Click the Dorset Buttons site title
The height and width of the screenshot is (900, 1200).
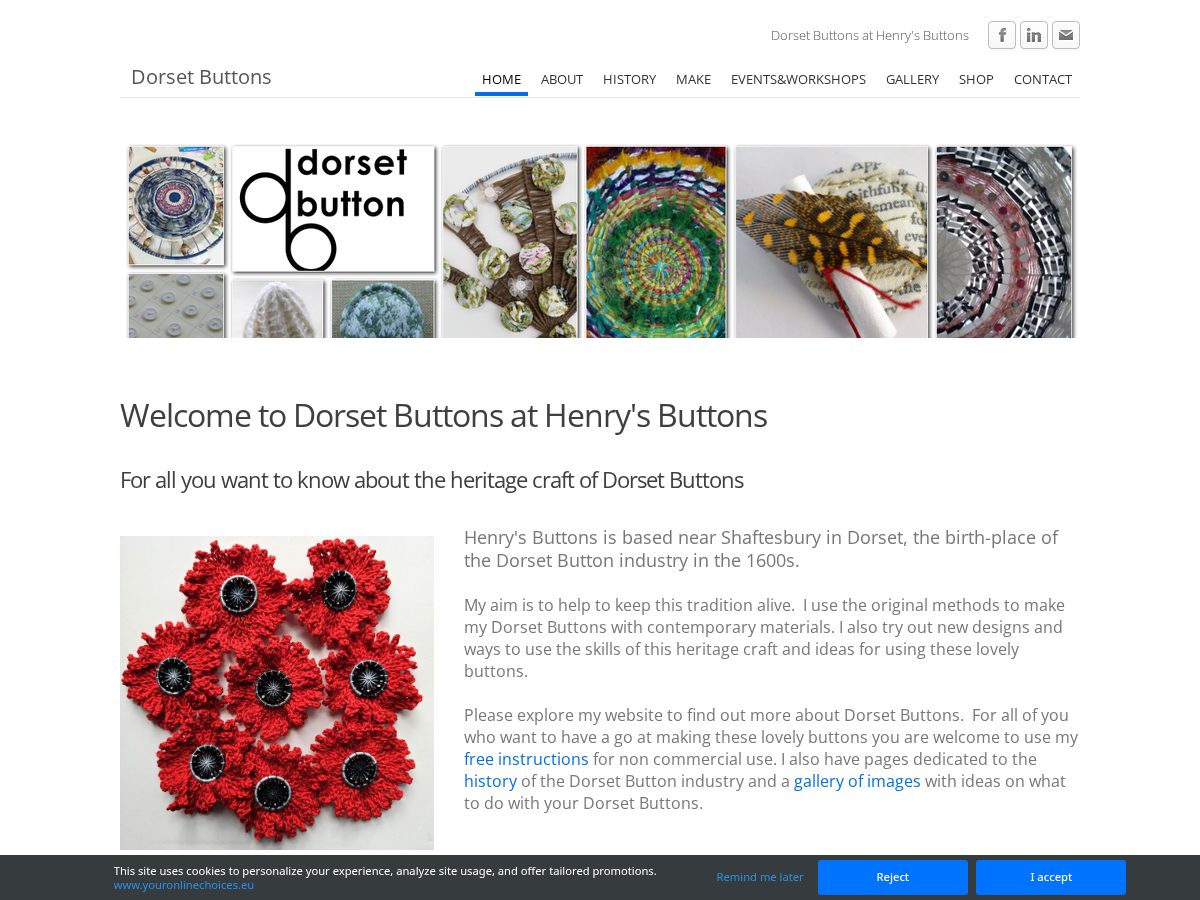point(201,77)
